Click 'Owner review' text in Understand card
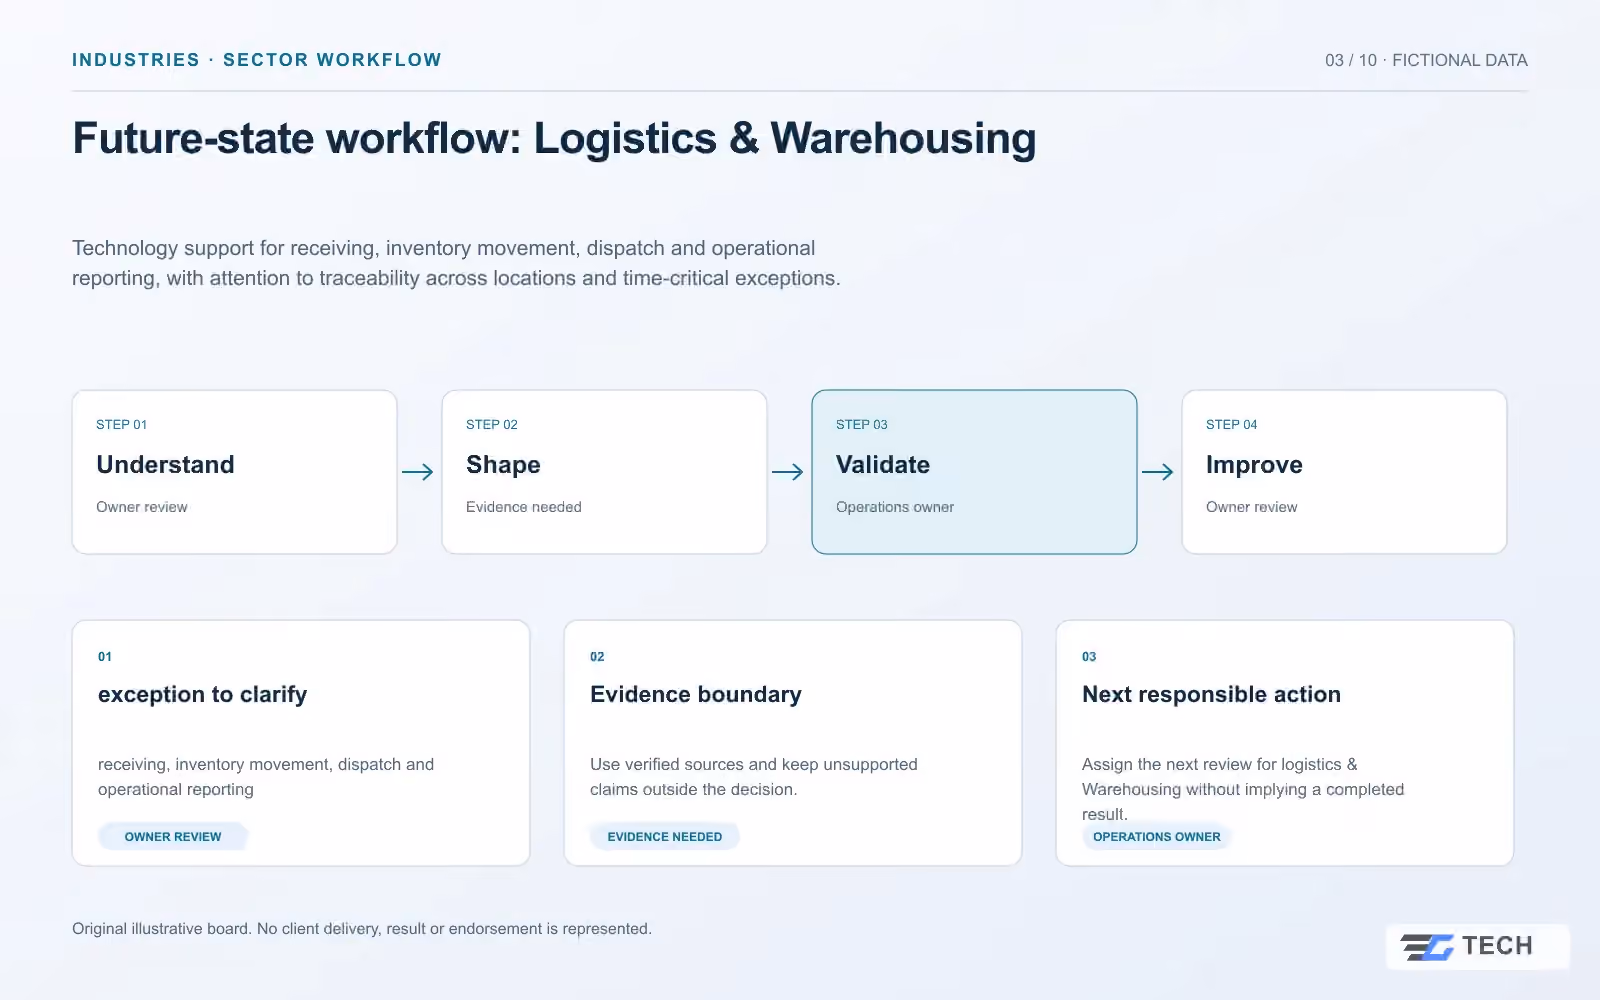Image resolution: width=1600 pixels, height=1000 pixels. click(x=142, y=507)
